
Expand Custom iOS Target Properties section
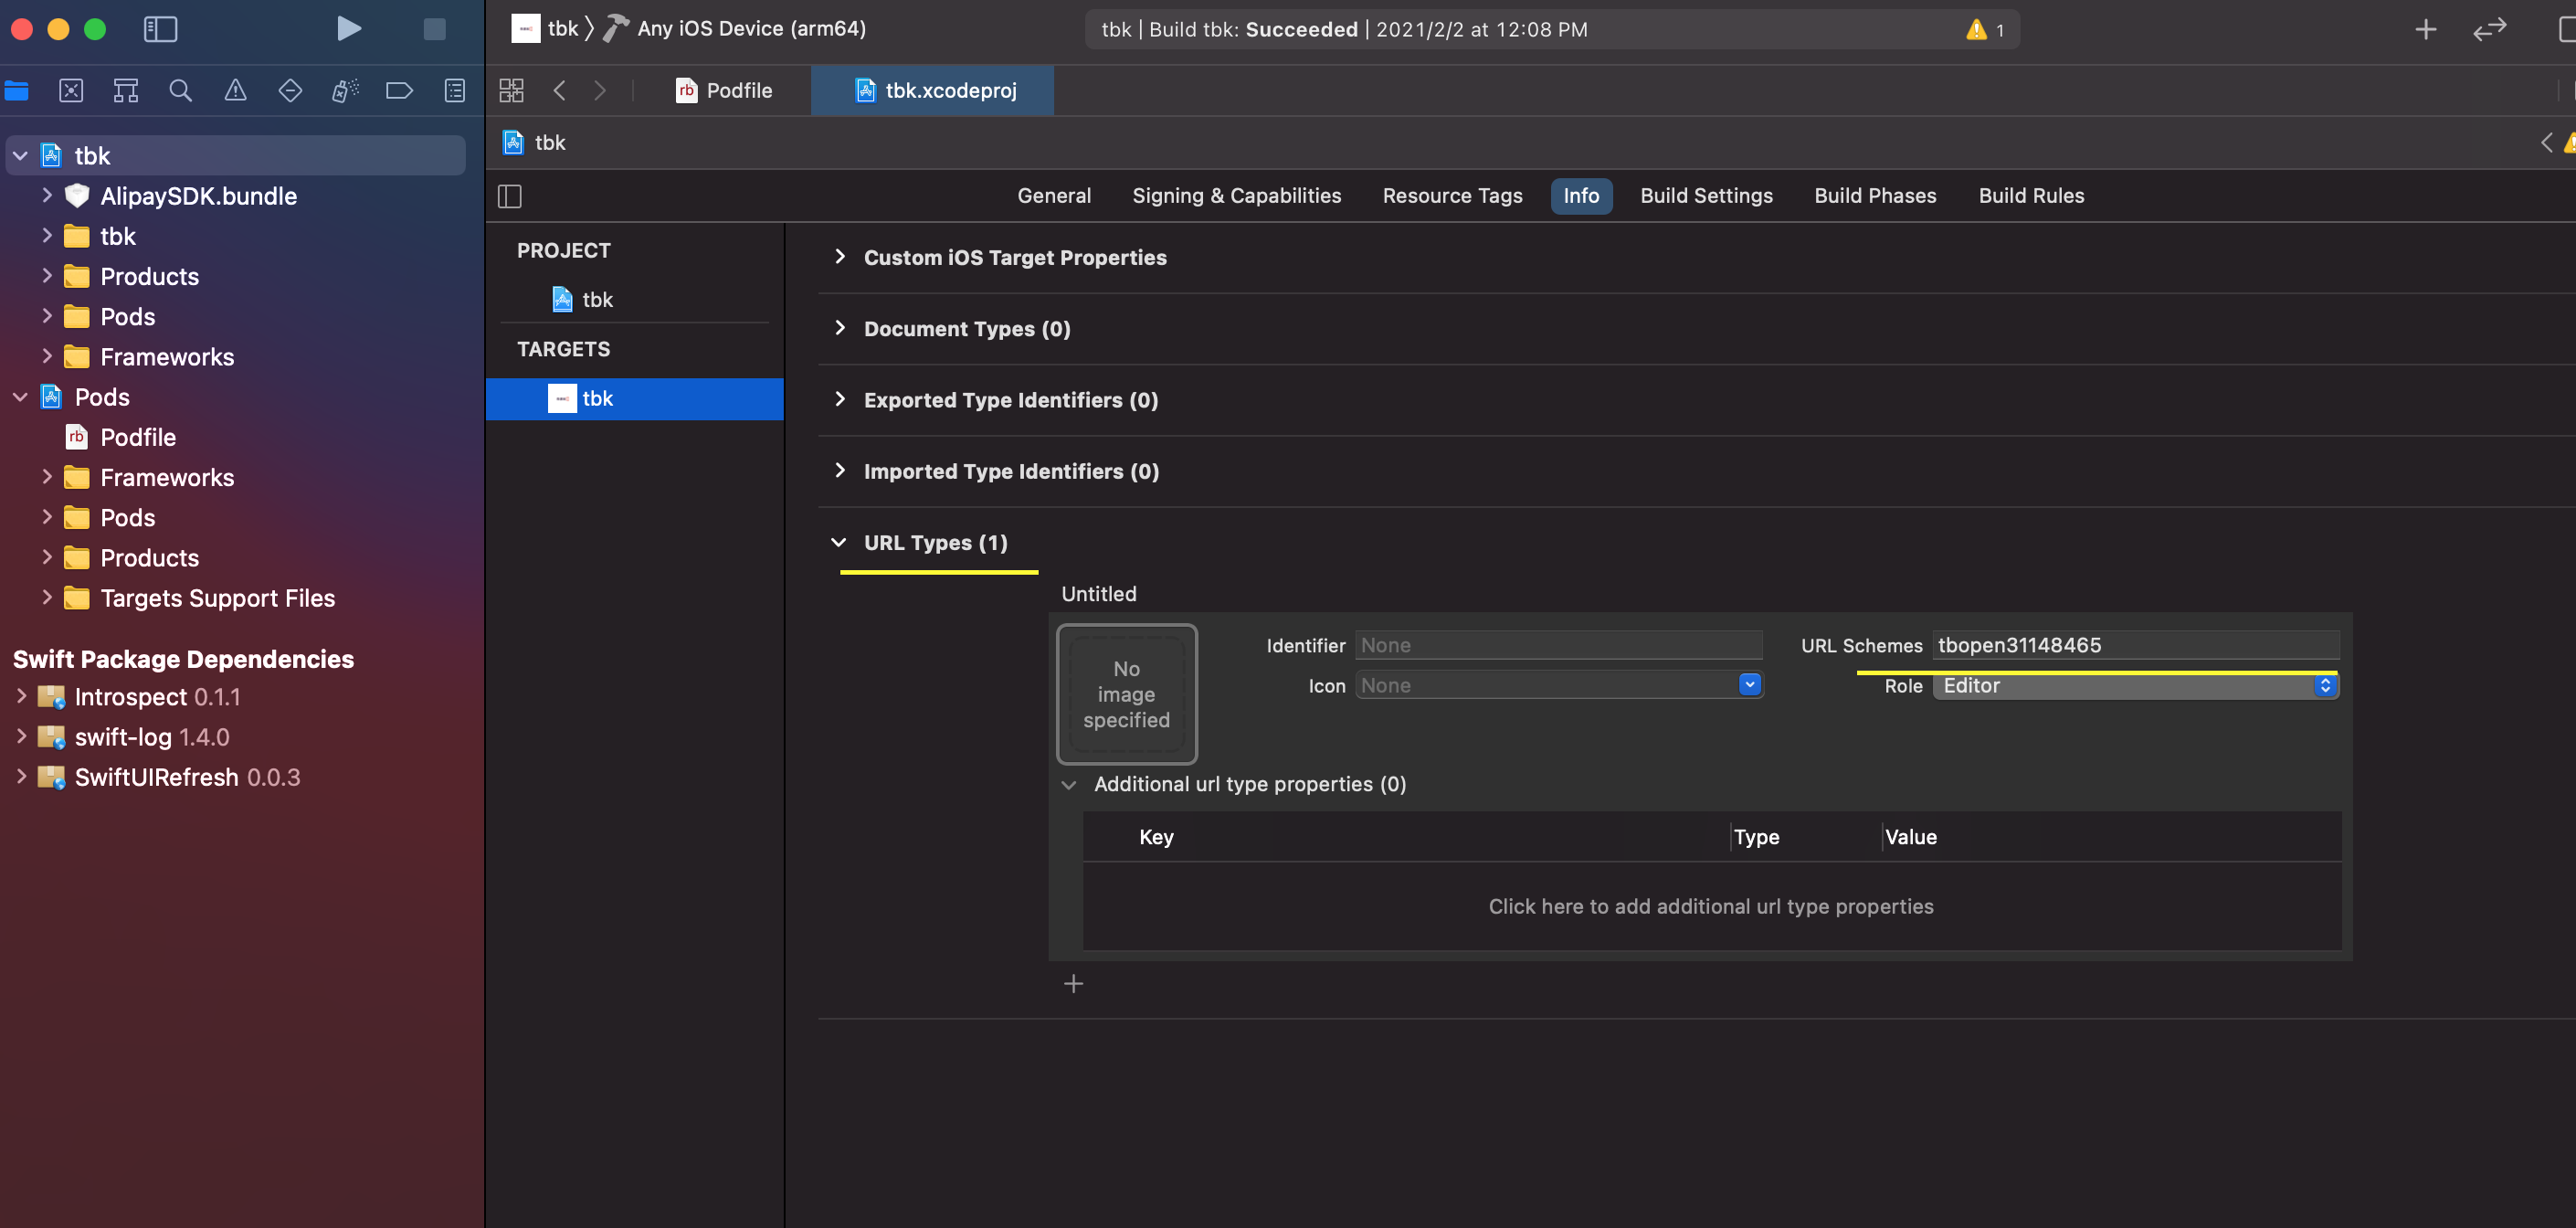pyautogui.click(x=840, y=257)
